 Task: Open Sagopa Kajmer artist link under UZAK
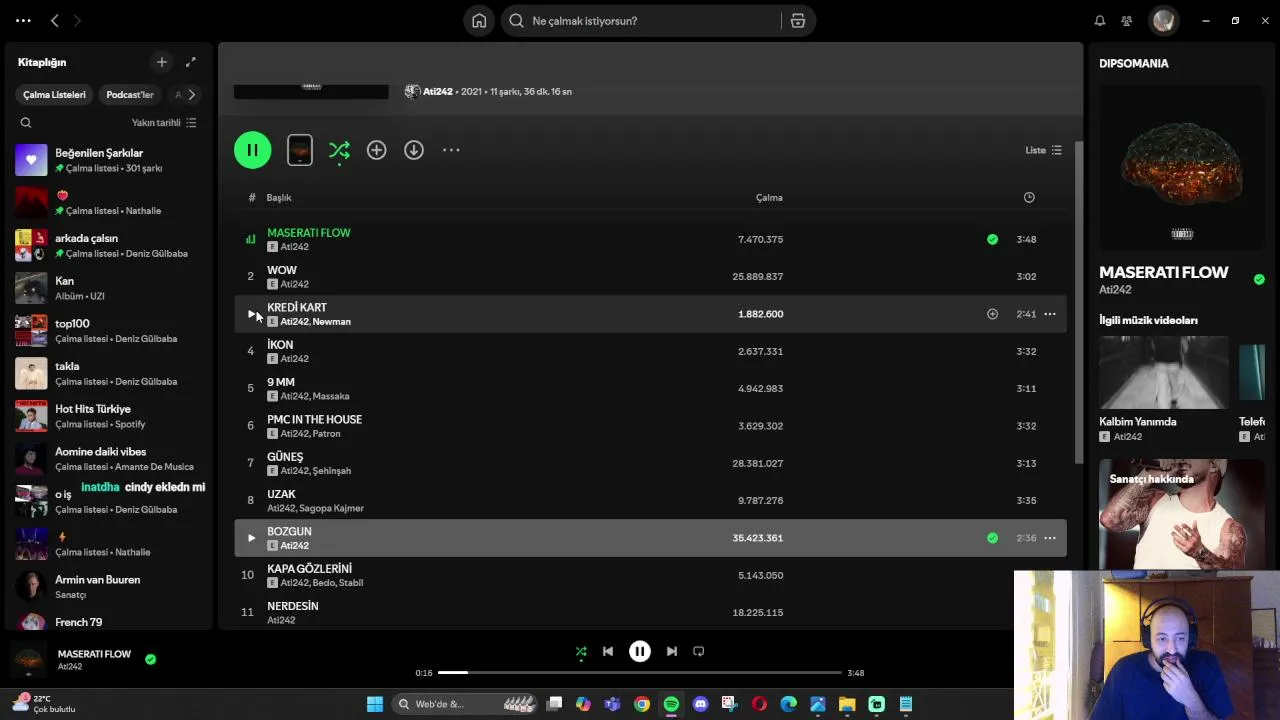pos(331,508)
